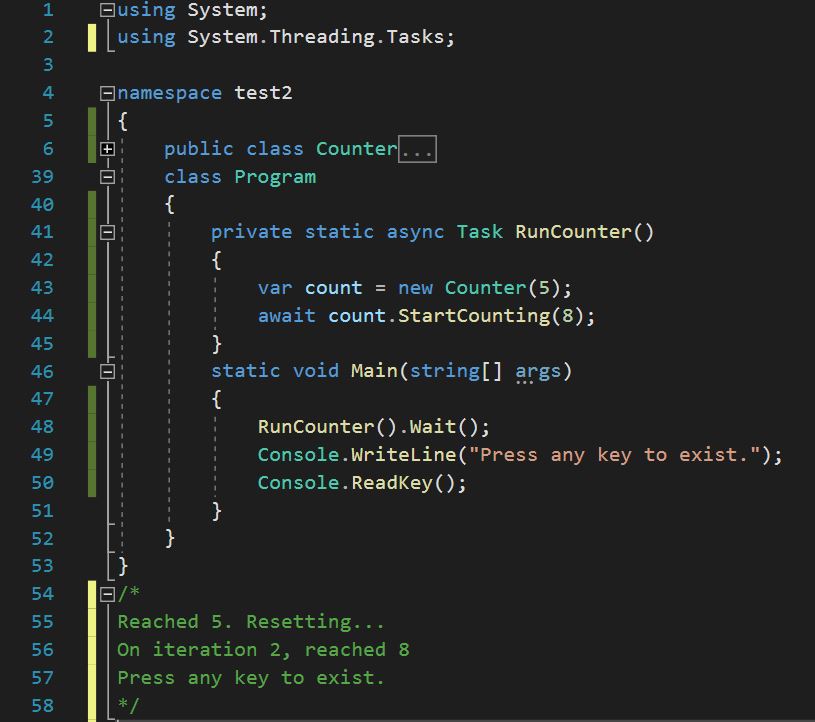Click the 'using System;' statement on line 1
815x722 pixels.
click(192, 10)
